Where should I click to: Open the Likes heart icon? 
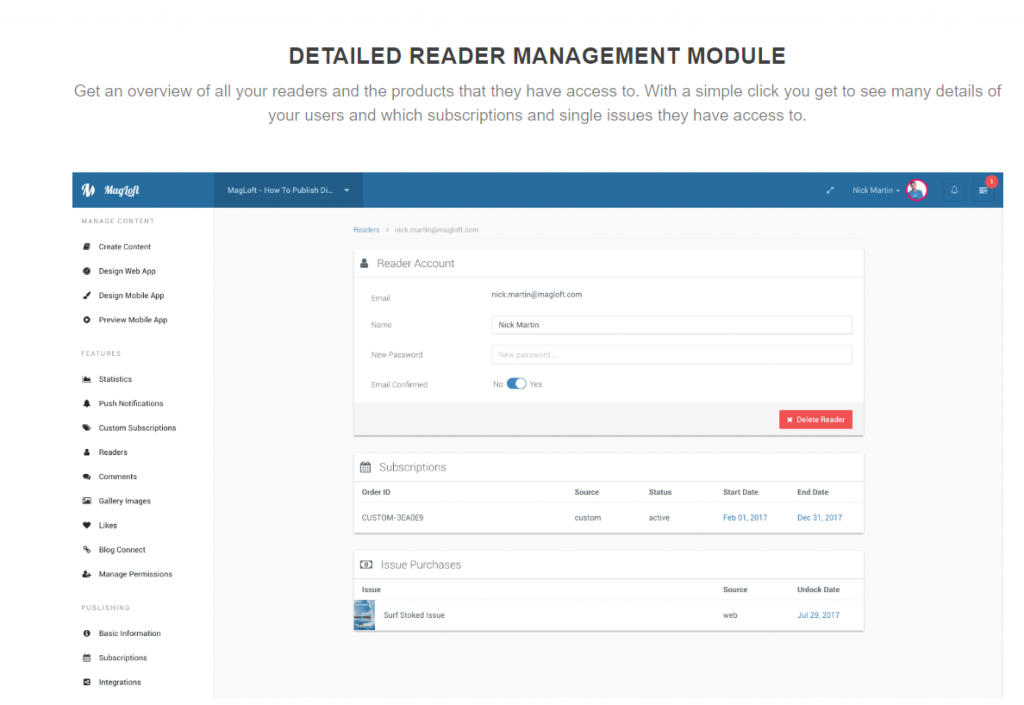pos(85,525)
